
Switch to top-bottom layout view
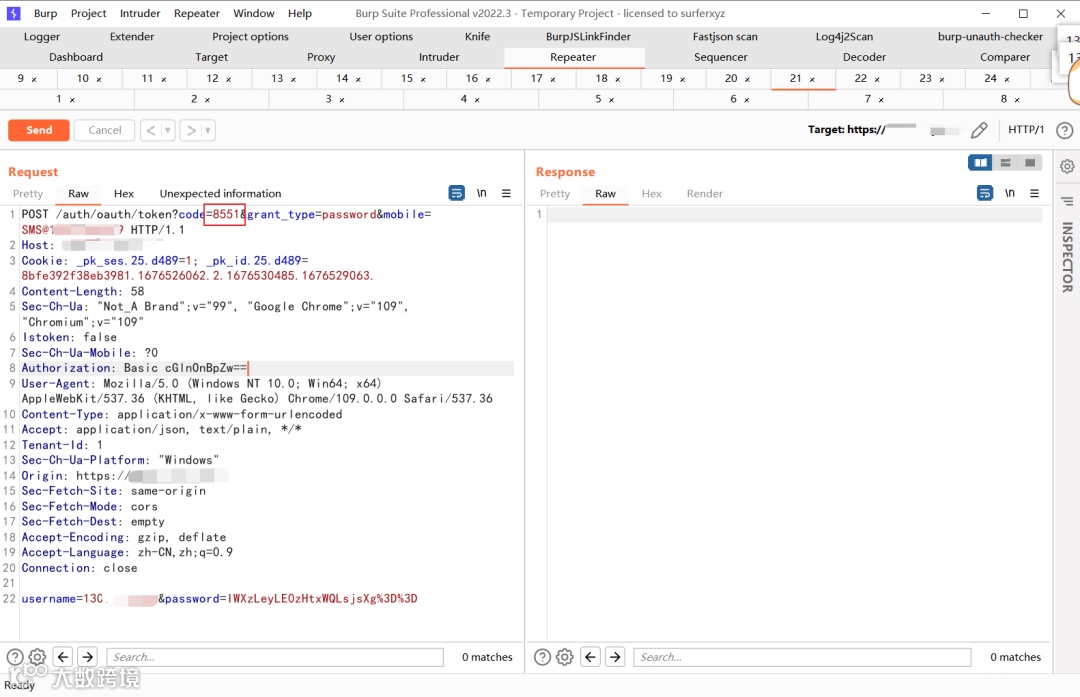(x=1005, y=163)
